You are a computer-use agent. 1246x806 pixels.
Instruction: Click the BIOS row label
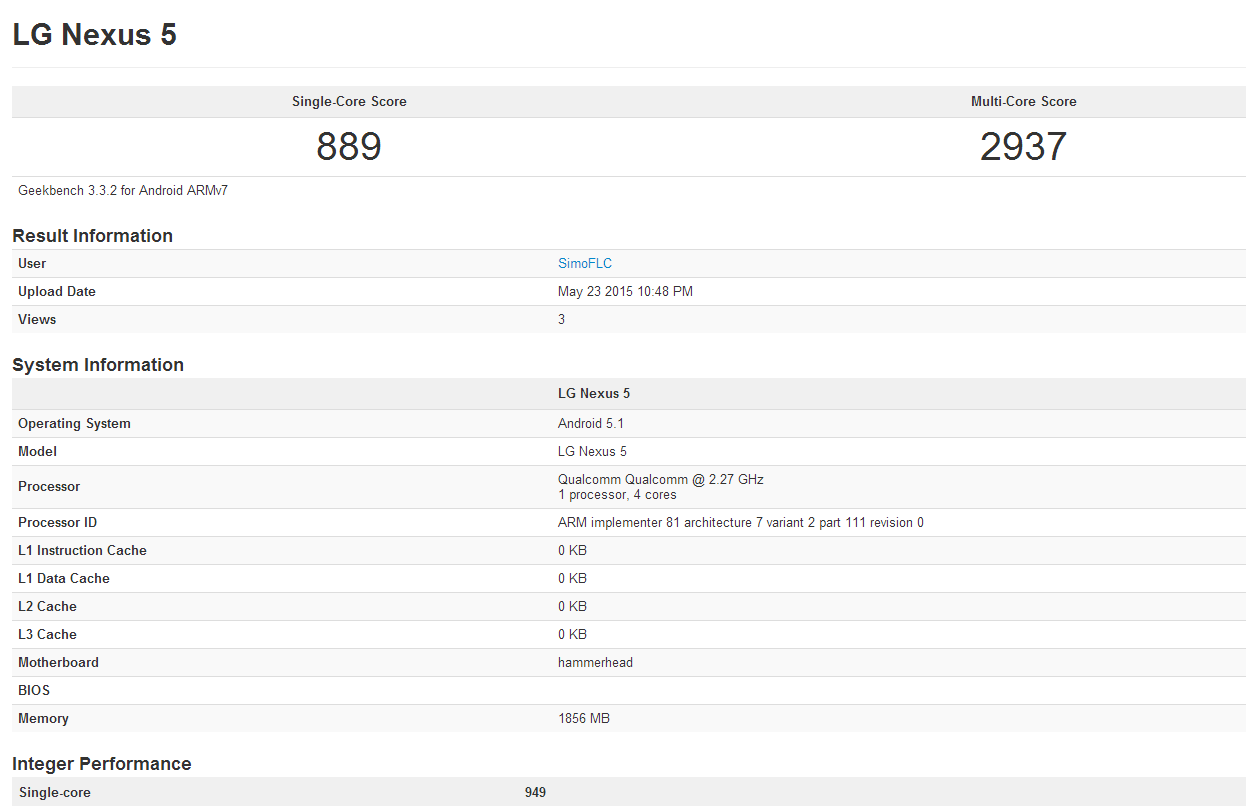click(x=34, y=691)
